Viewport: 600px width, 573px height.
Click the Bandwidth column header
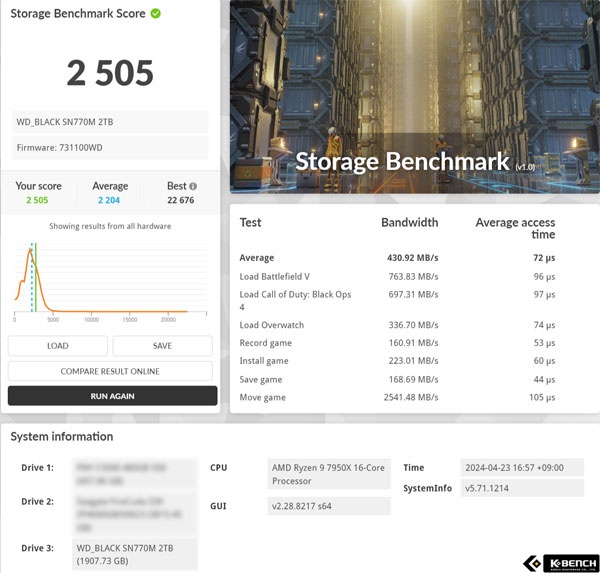point(410,222)
